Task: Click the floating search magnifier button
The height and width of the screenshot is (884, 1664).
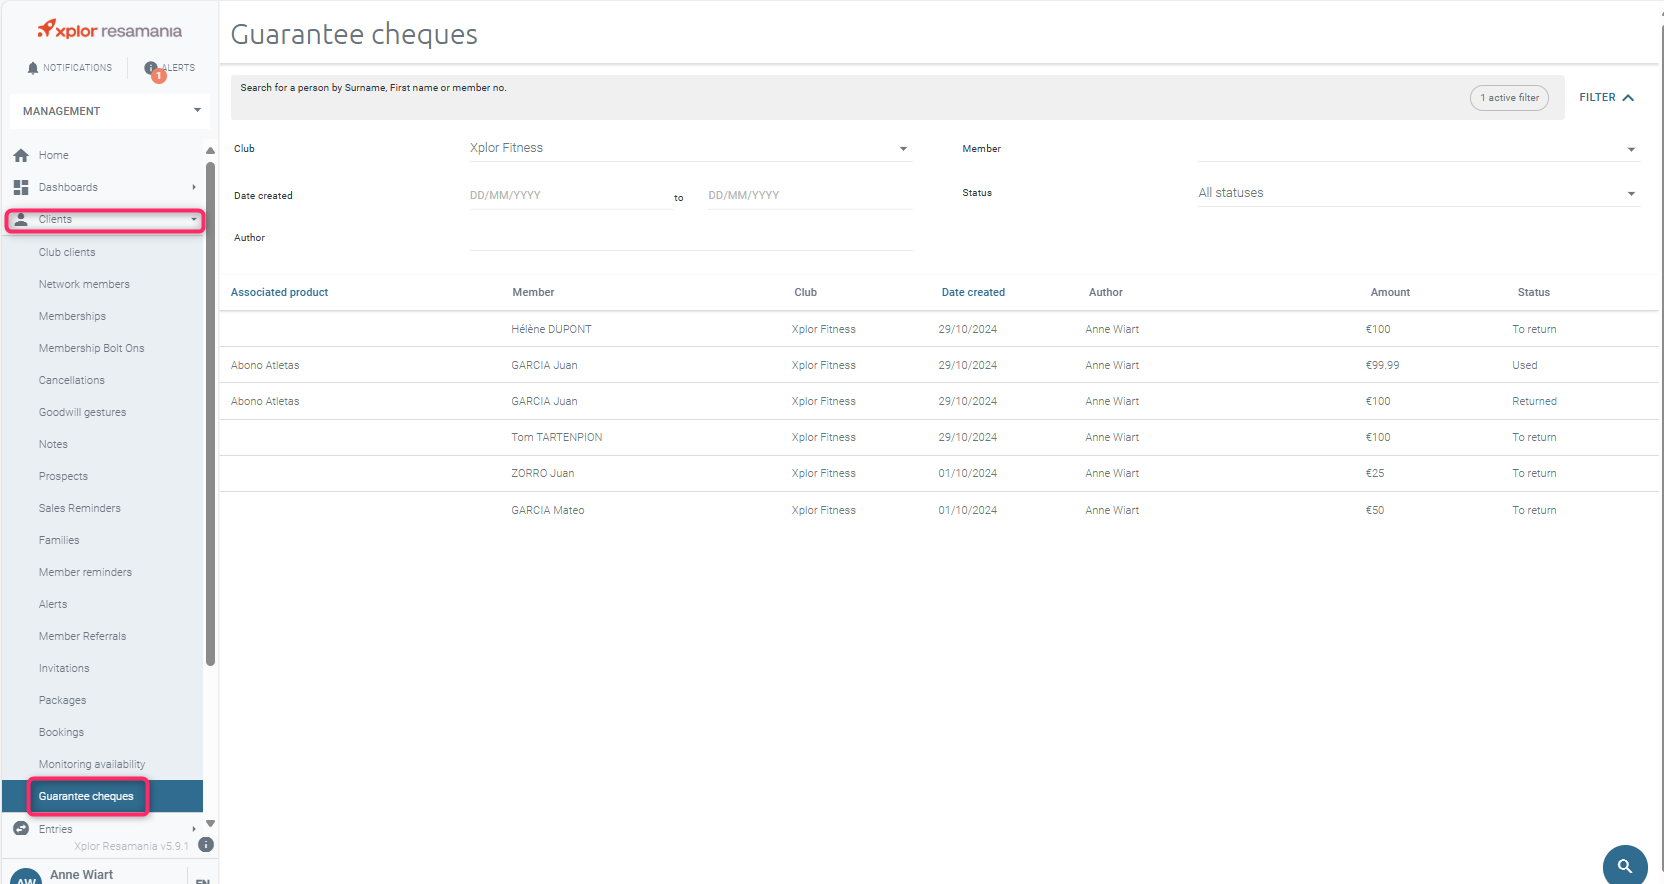Action: tap(1625, 866)
